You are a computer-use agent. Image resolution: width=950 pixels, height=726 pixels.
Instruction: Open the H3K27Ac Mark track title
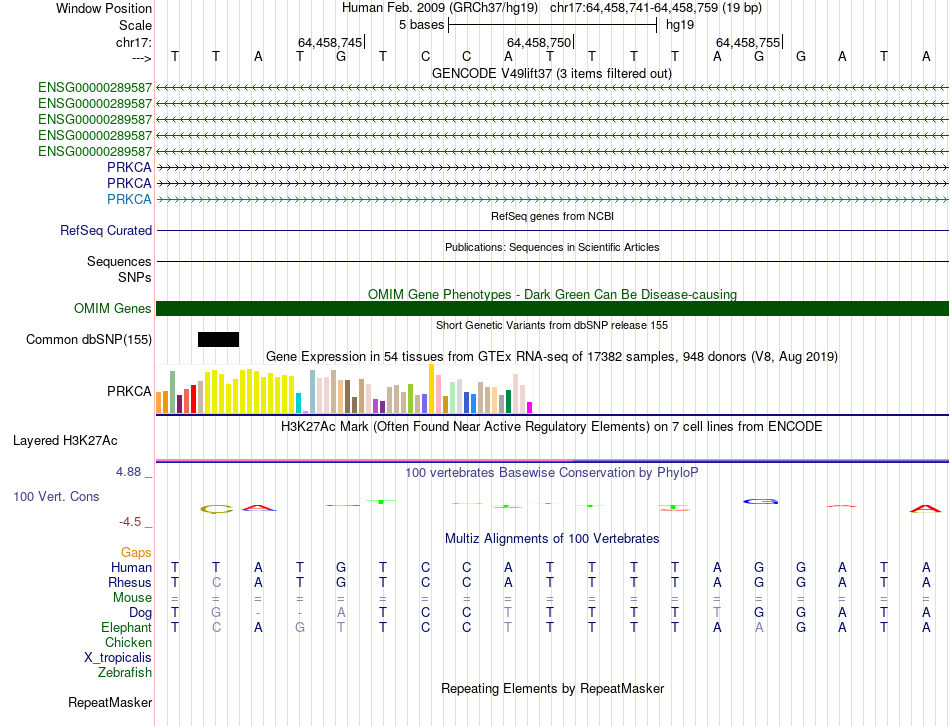(x=552, y=426)
